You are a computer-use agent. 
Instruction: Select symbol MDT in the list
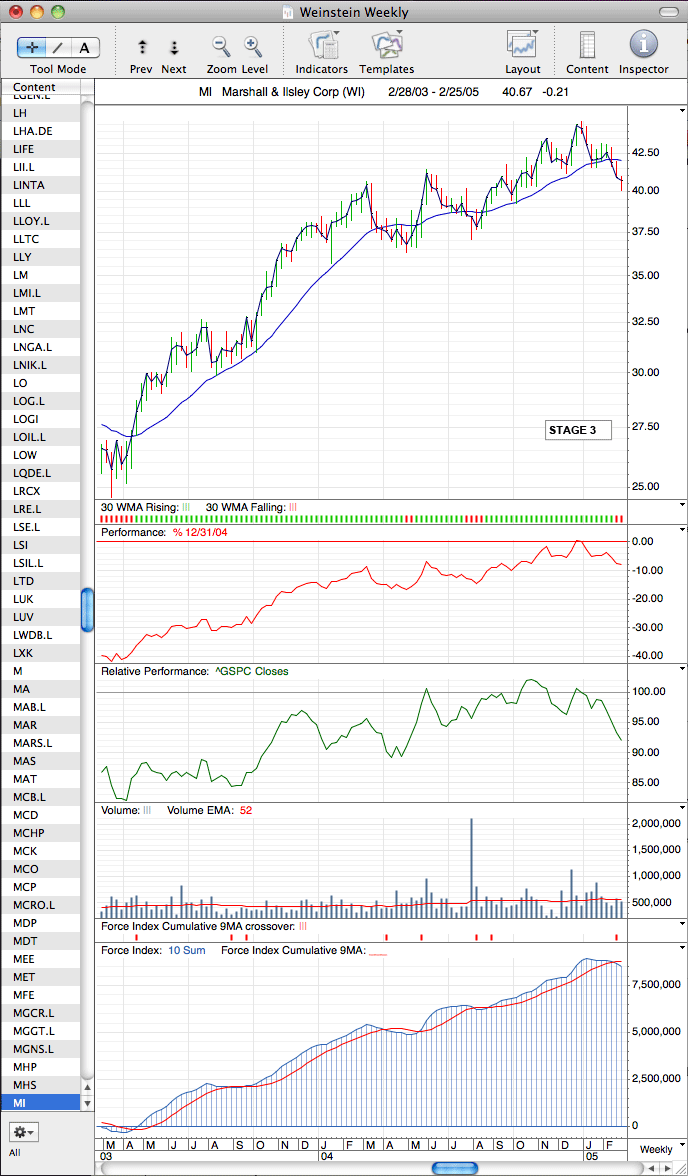point(41,940)
